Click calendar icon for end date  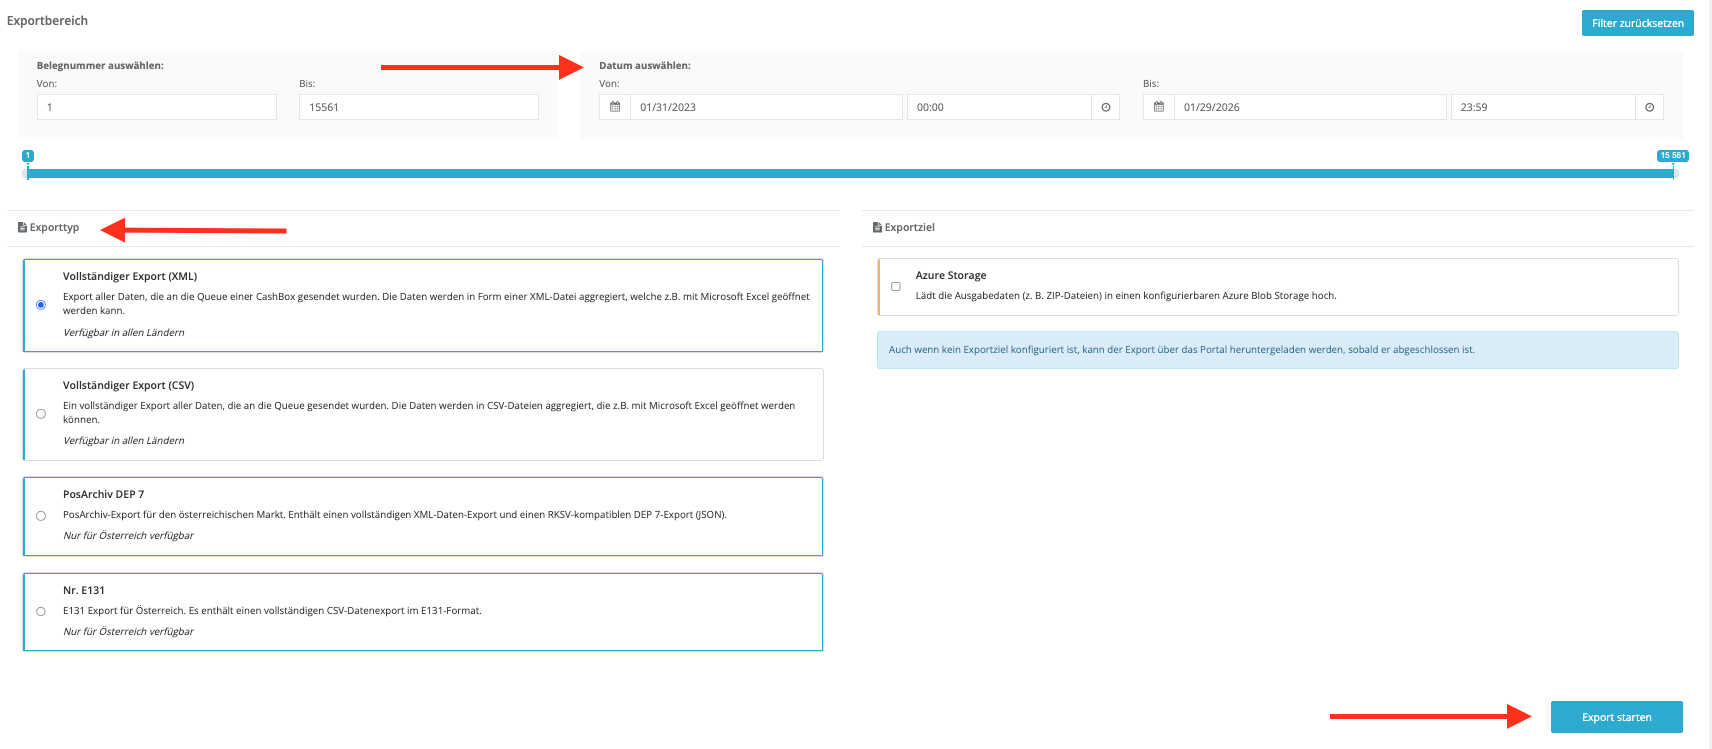(x=1159, y=107)
